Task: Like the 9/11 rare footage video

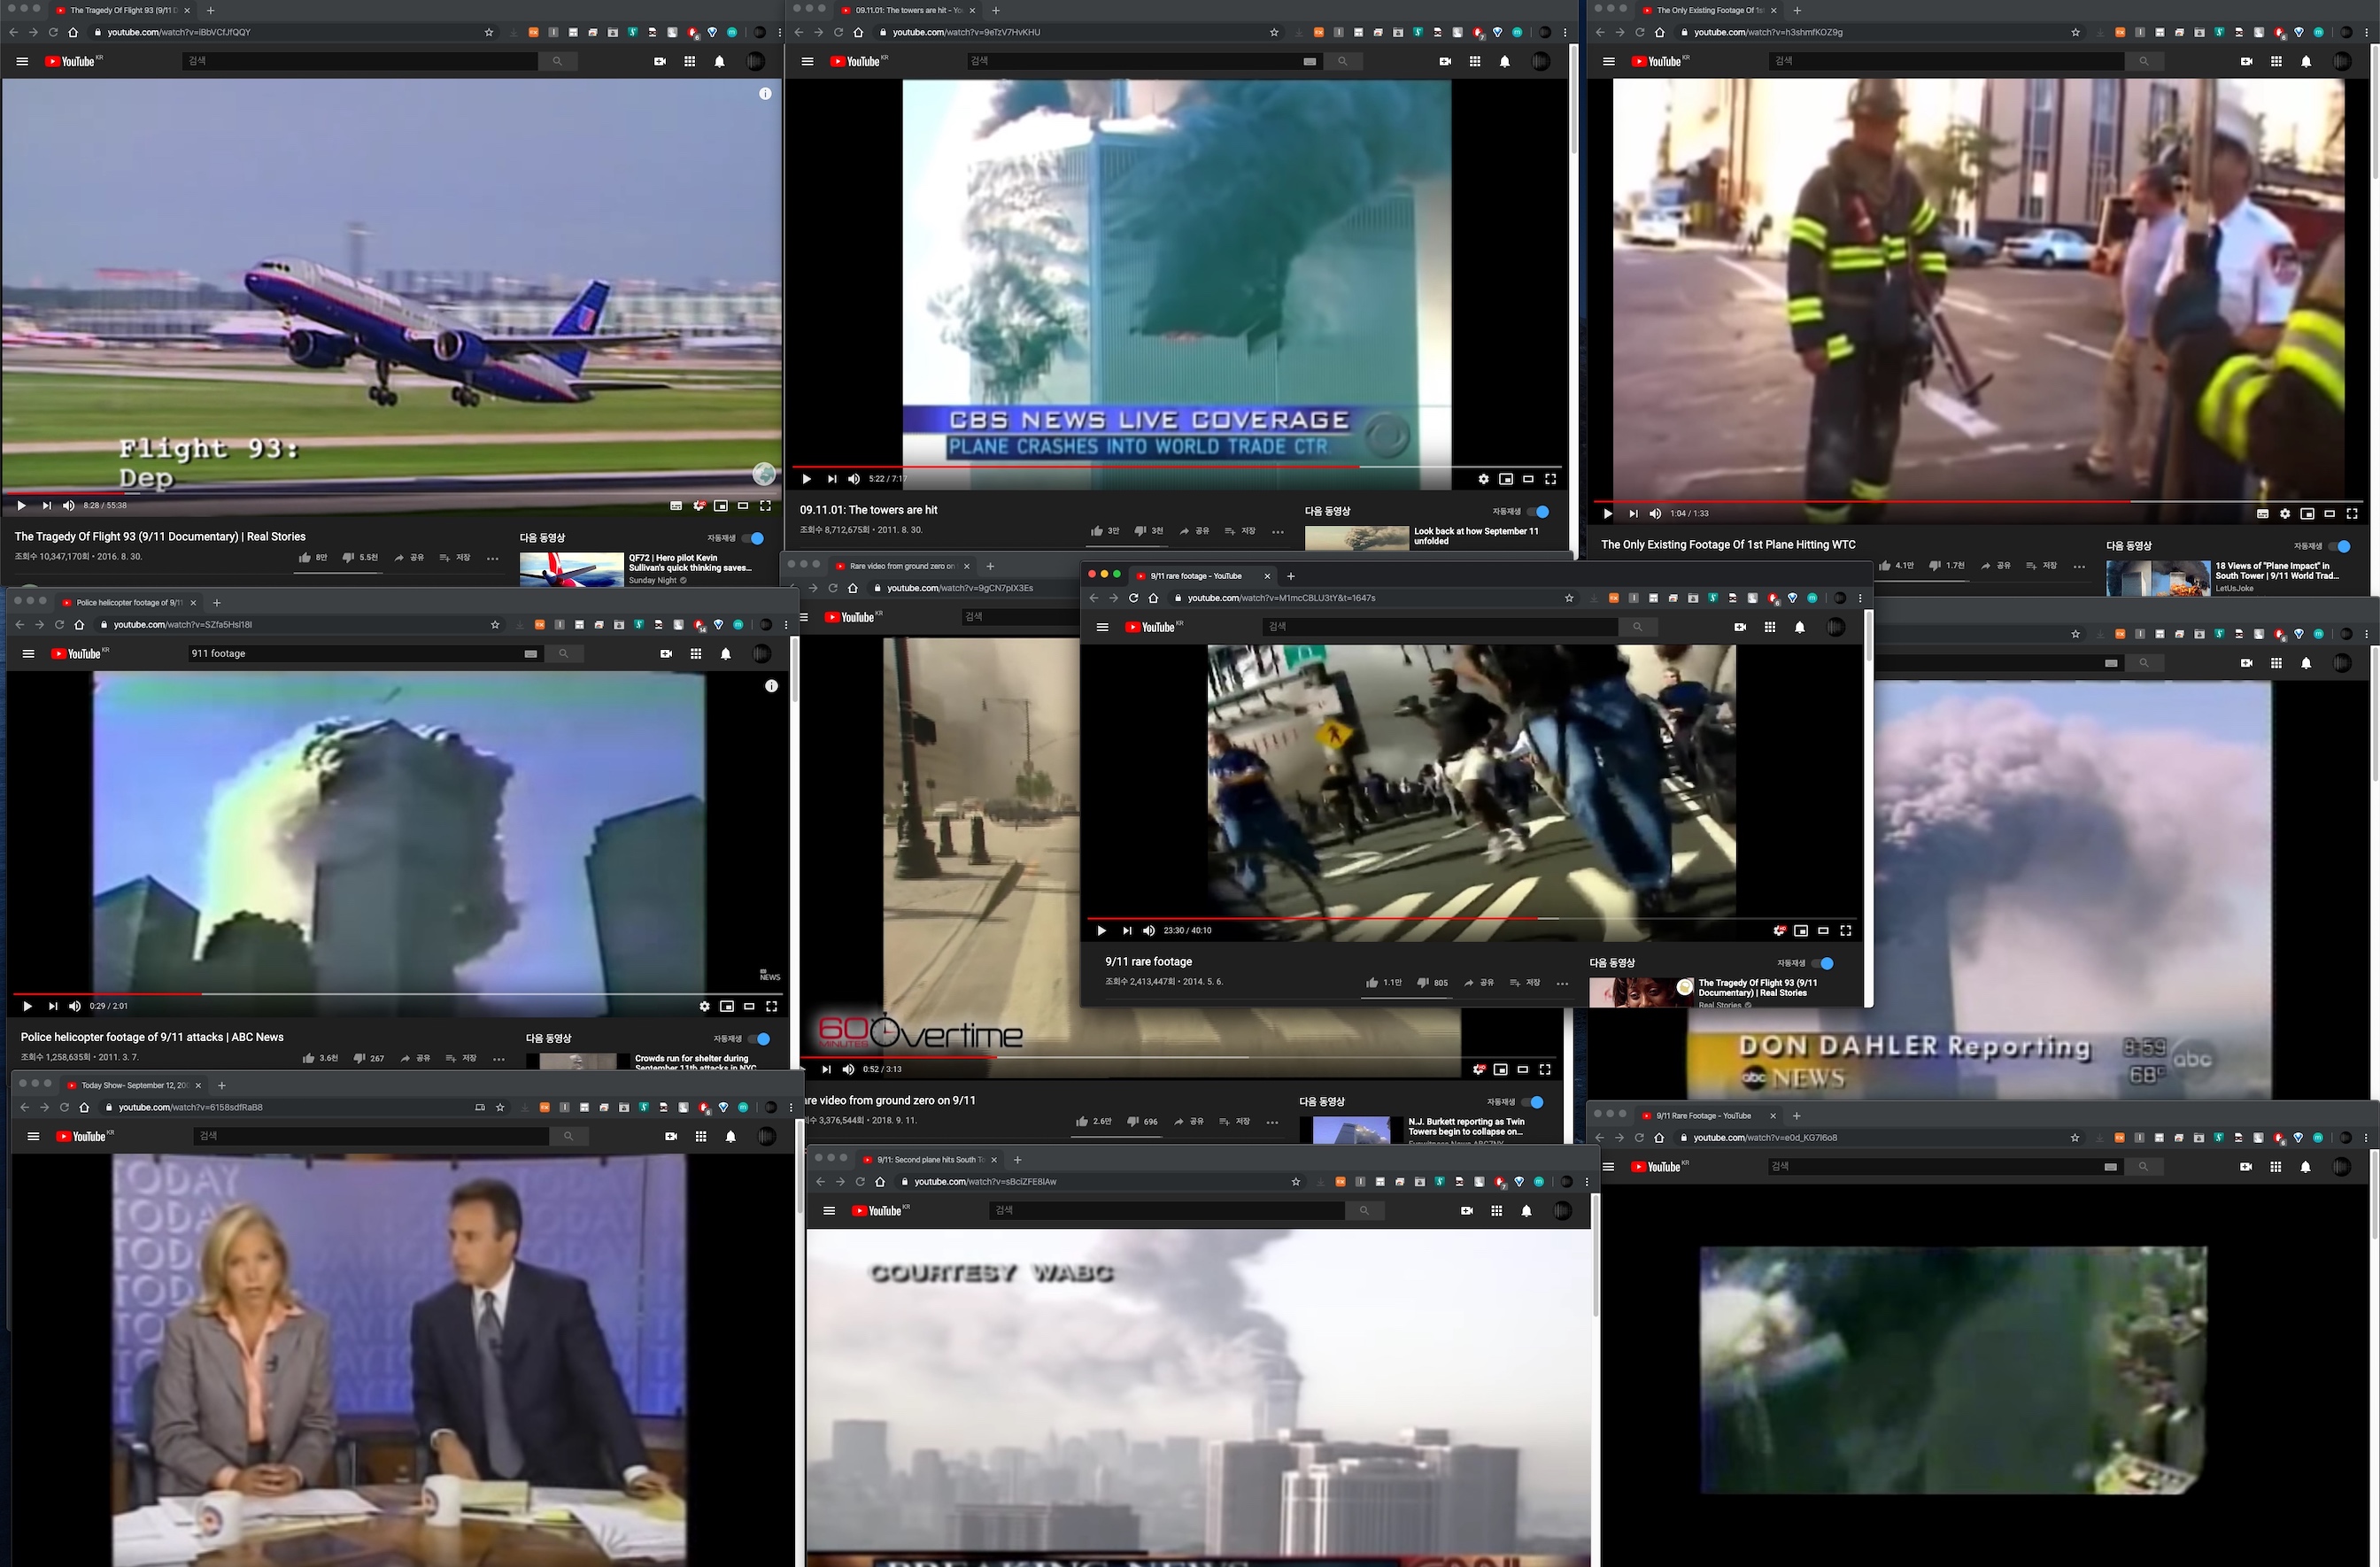Action: pyautogui.click(x=1372, y=983)
